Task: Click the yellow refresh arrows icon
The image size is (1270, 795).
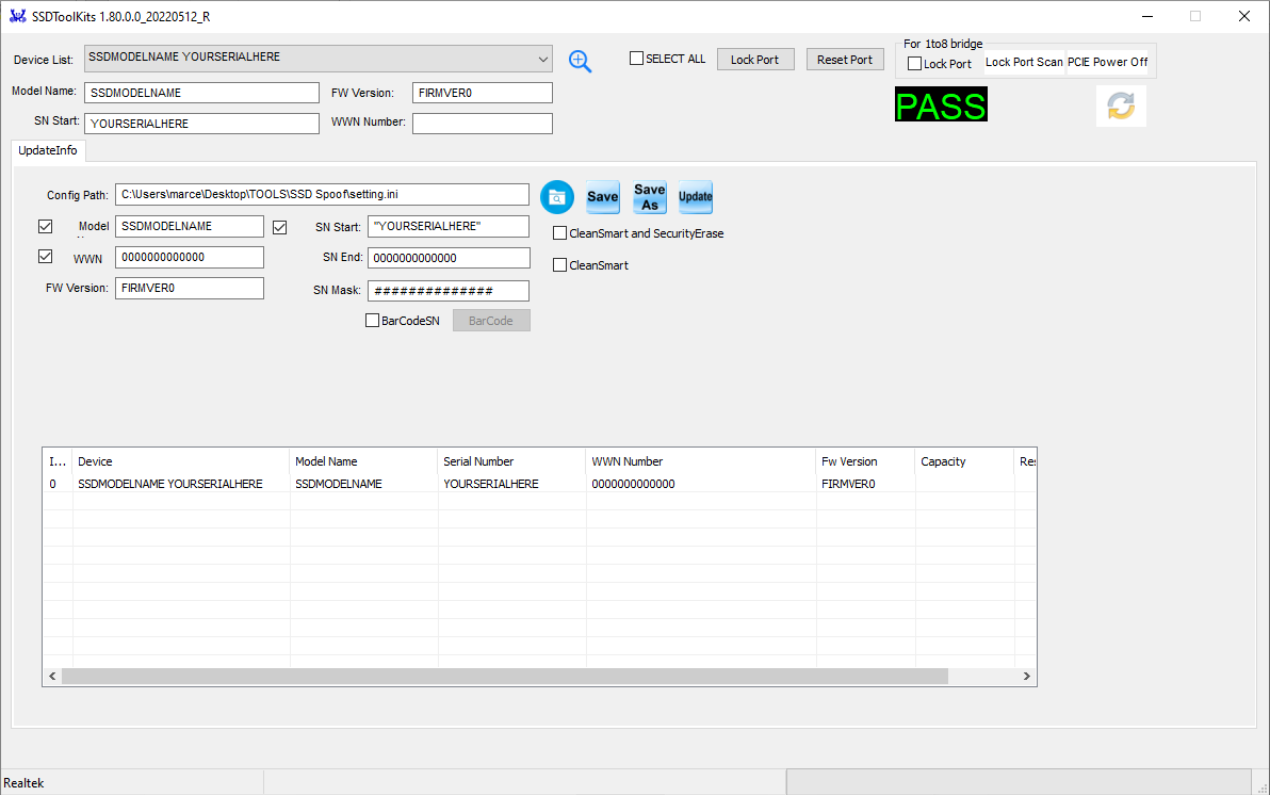Action: coord(1121,106)
